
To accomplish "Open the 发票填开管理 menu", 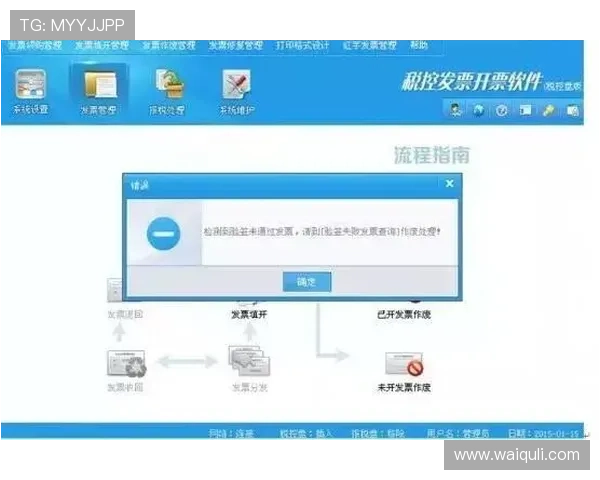I will 101,46.
